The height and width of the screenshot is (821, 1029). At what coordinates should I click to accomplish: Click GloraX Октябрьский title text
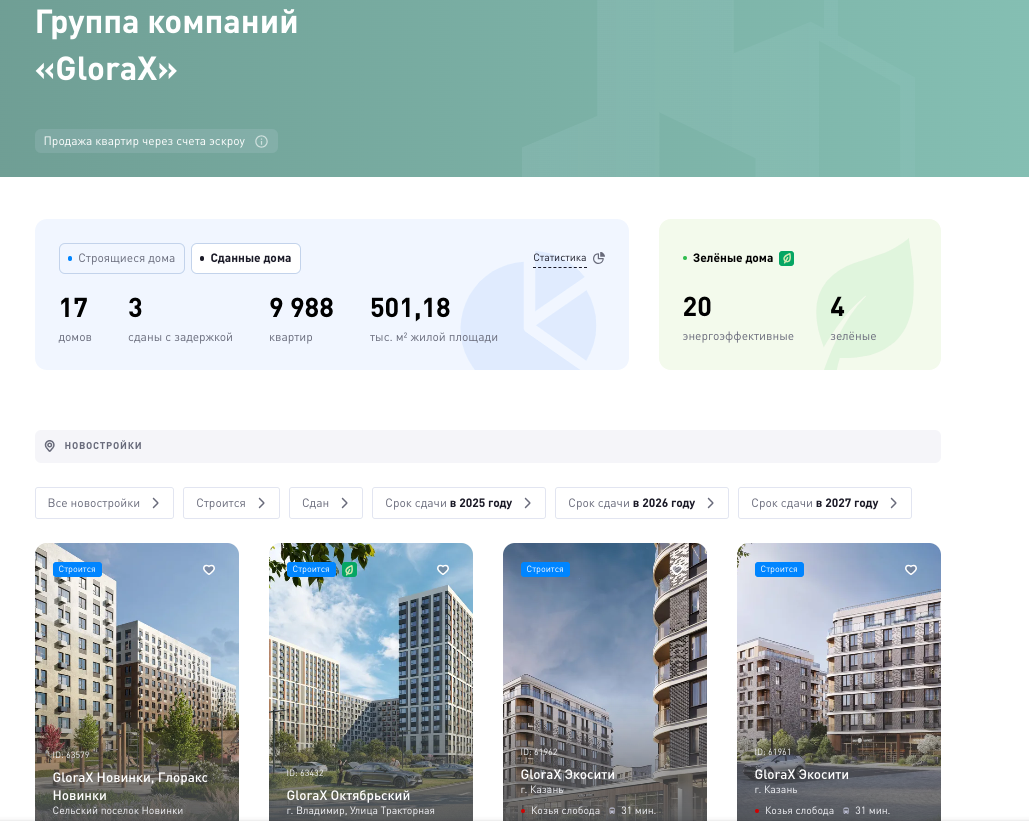coord(348,795)
